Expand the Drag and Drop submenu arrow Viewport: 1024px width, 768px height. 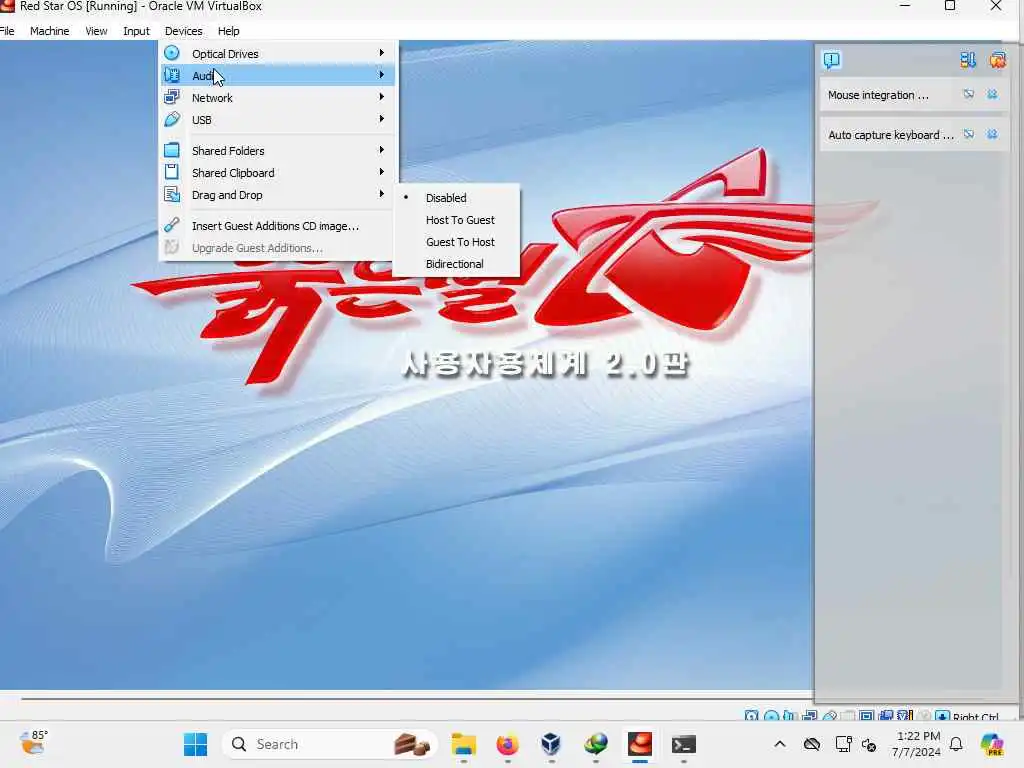(381, 194)
